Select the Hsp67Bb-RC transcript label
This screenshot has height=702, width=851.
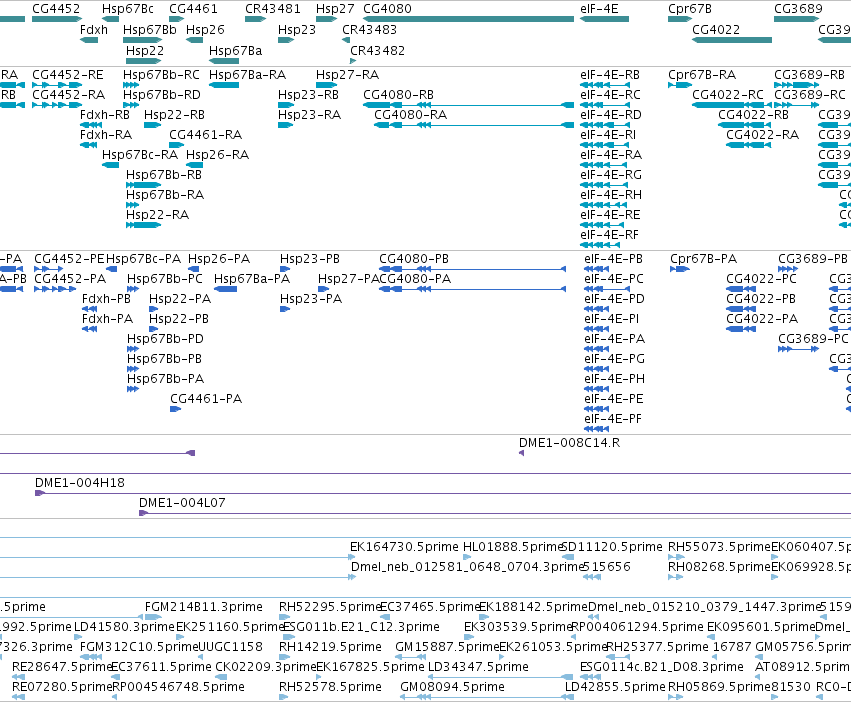161,75
